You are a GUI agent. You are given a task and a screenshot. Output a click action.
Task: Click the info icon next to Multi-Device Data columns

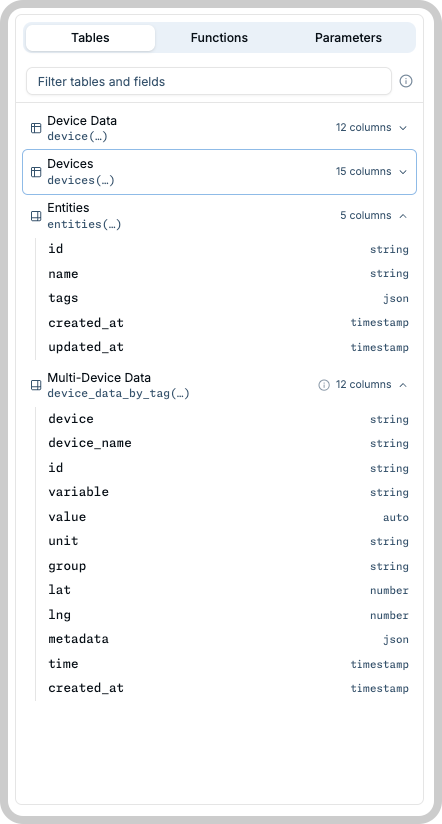pyautogui.click(x=324, y=385)
